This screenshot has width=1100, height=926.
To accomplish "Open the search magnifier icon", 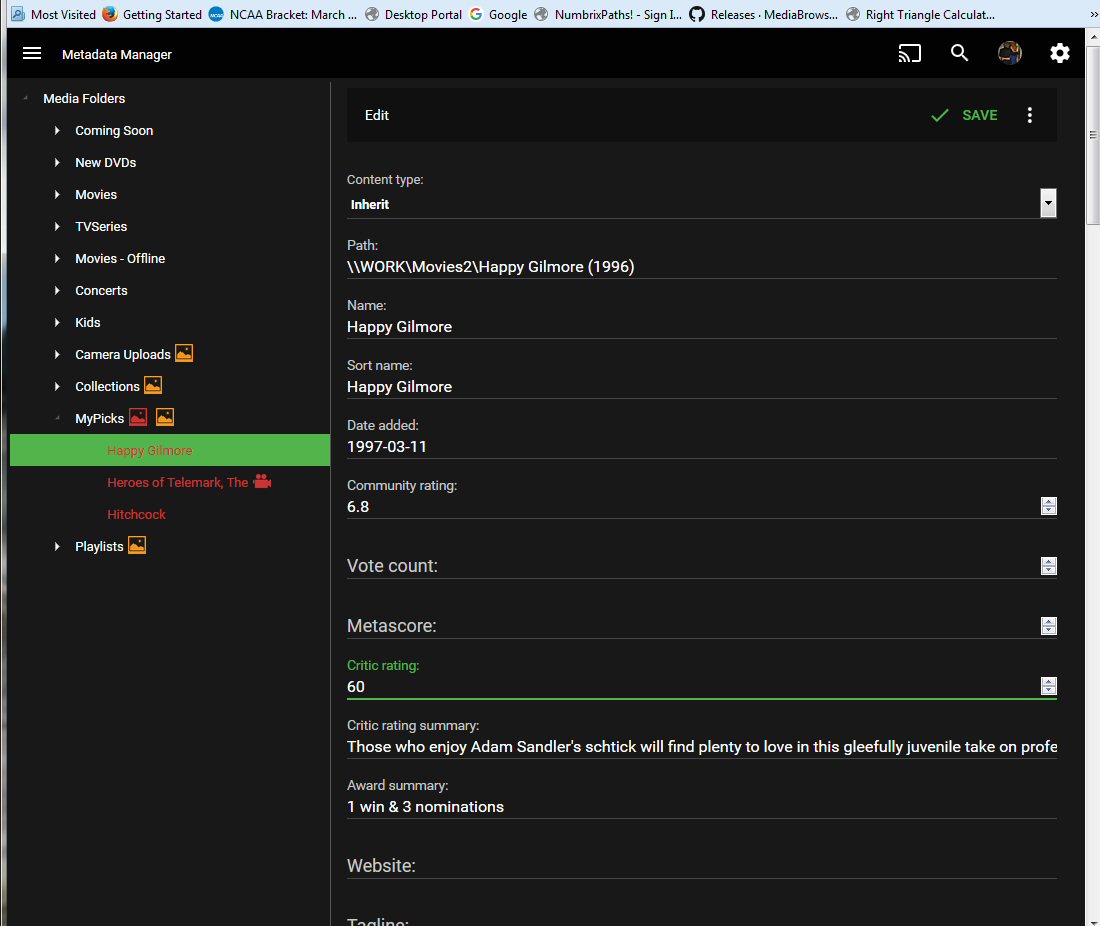I will [x=959, y=53].
